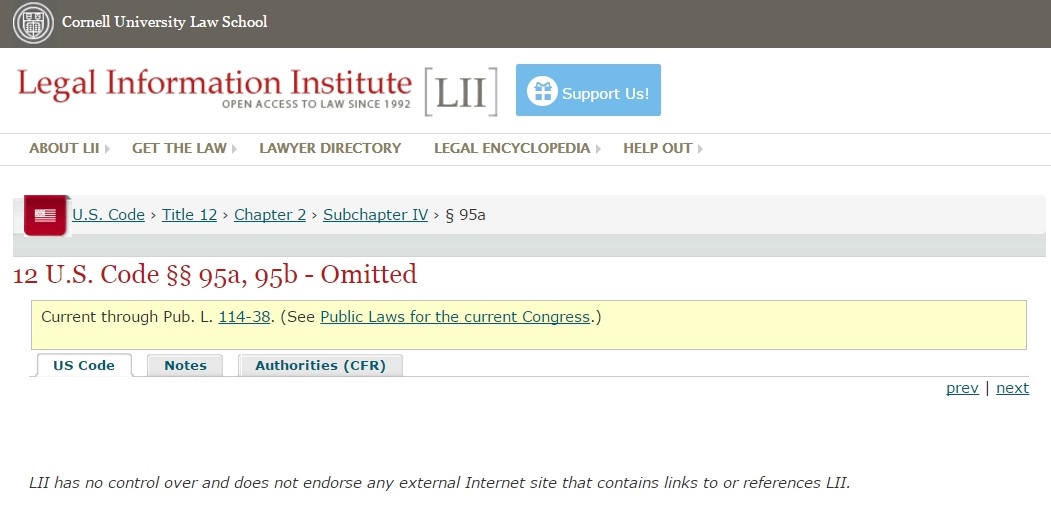Click the red U.S. flag icon
This screenshot has height=505, width=1051.
(x=45, y=215)
